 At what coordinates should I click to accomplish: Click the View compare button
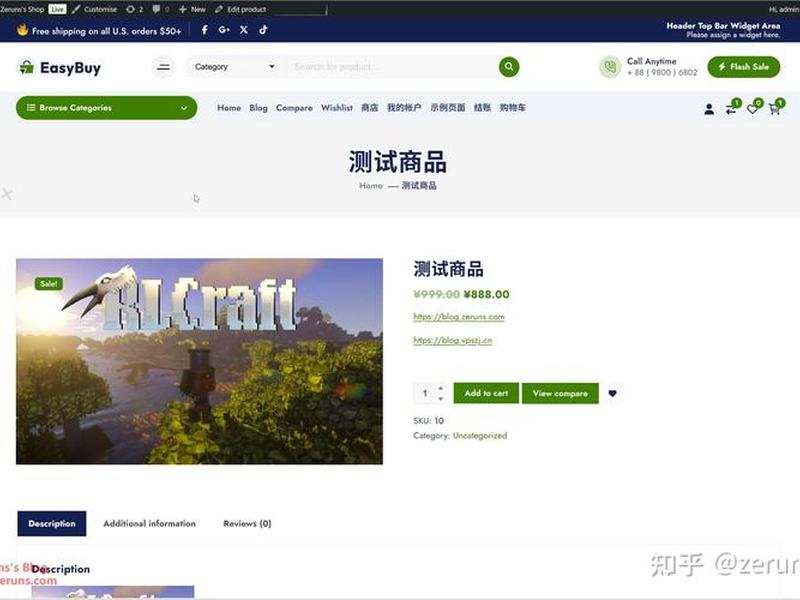560,393
